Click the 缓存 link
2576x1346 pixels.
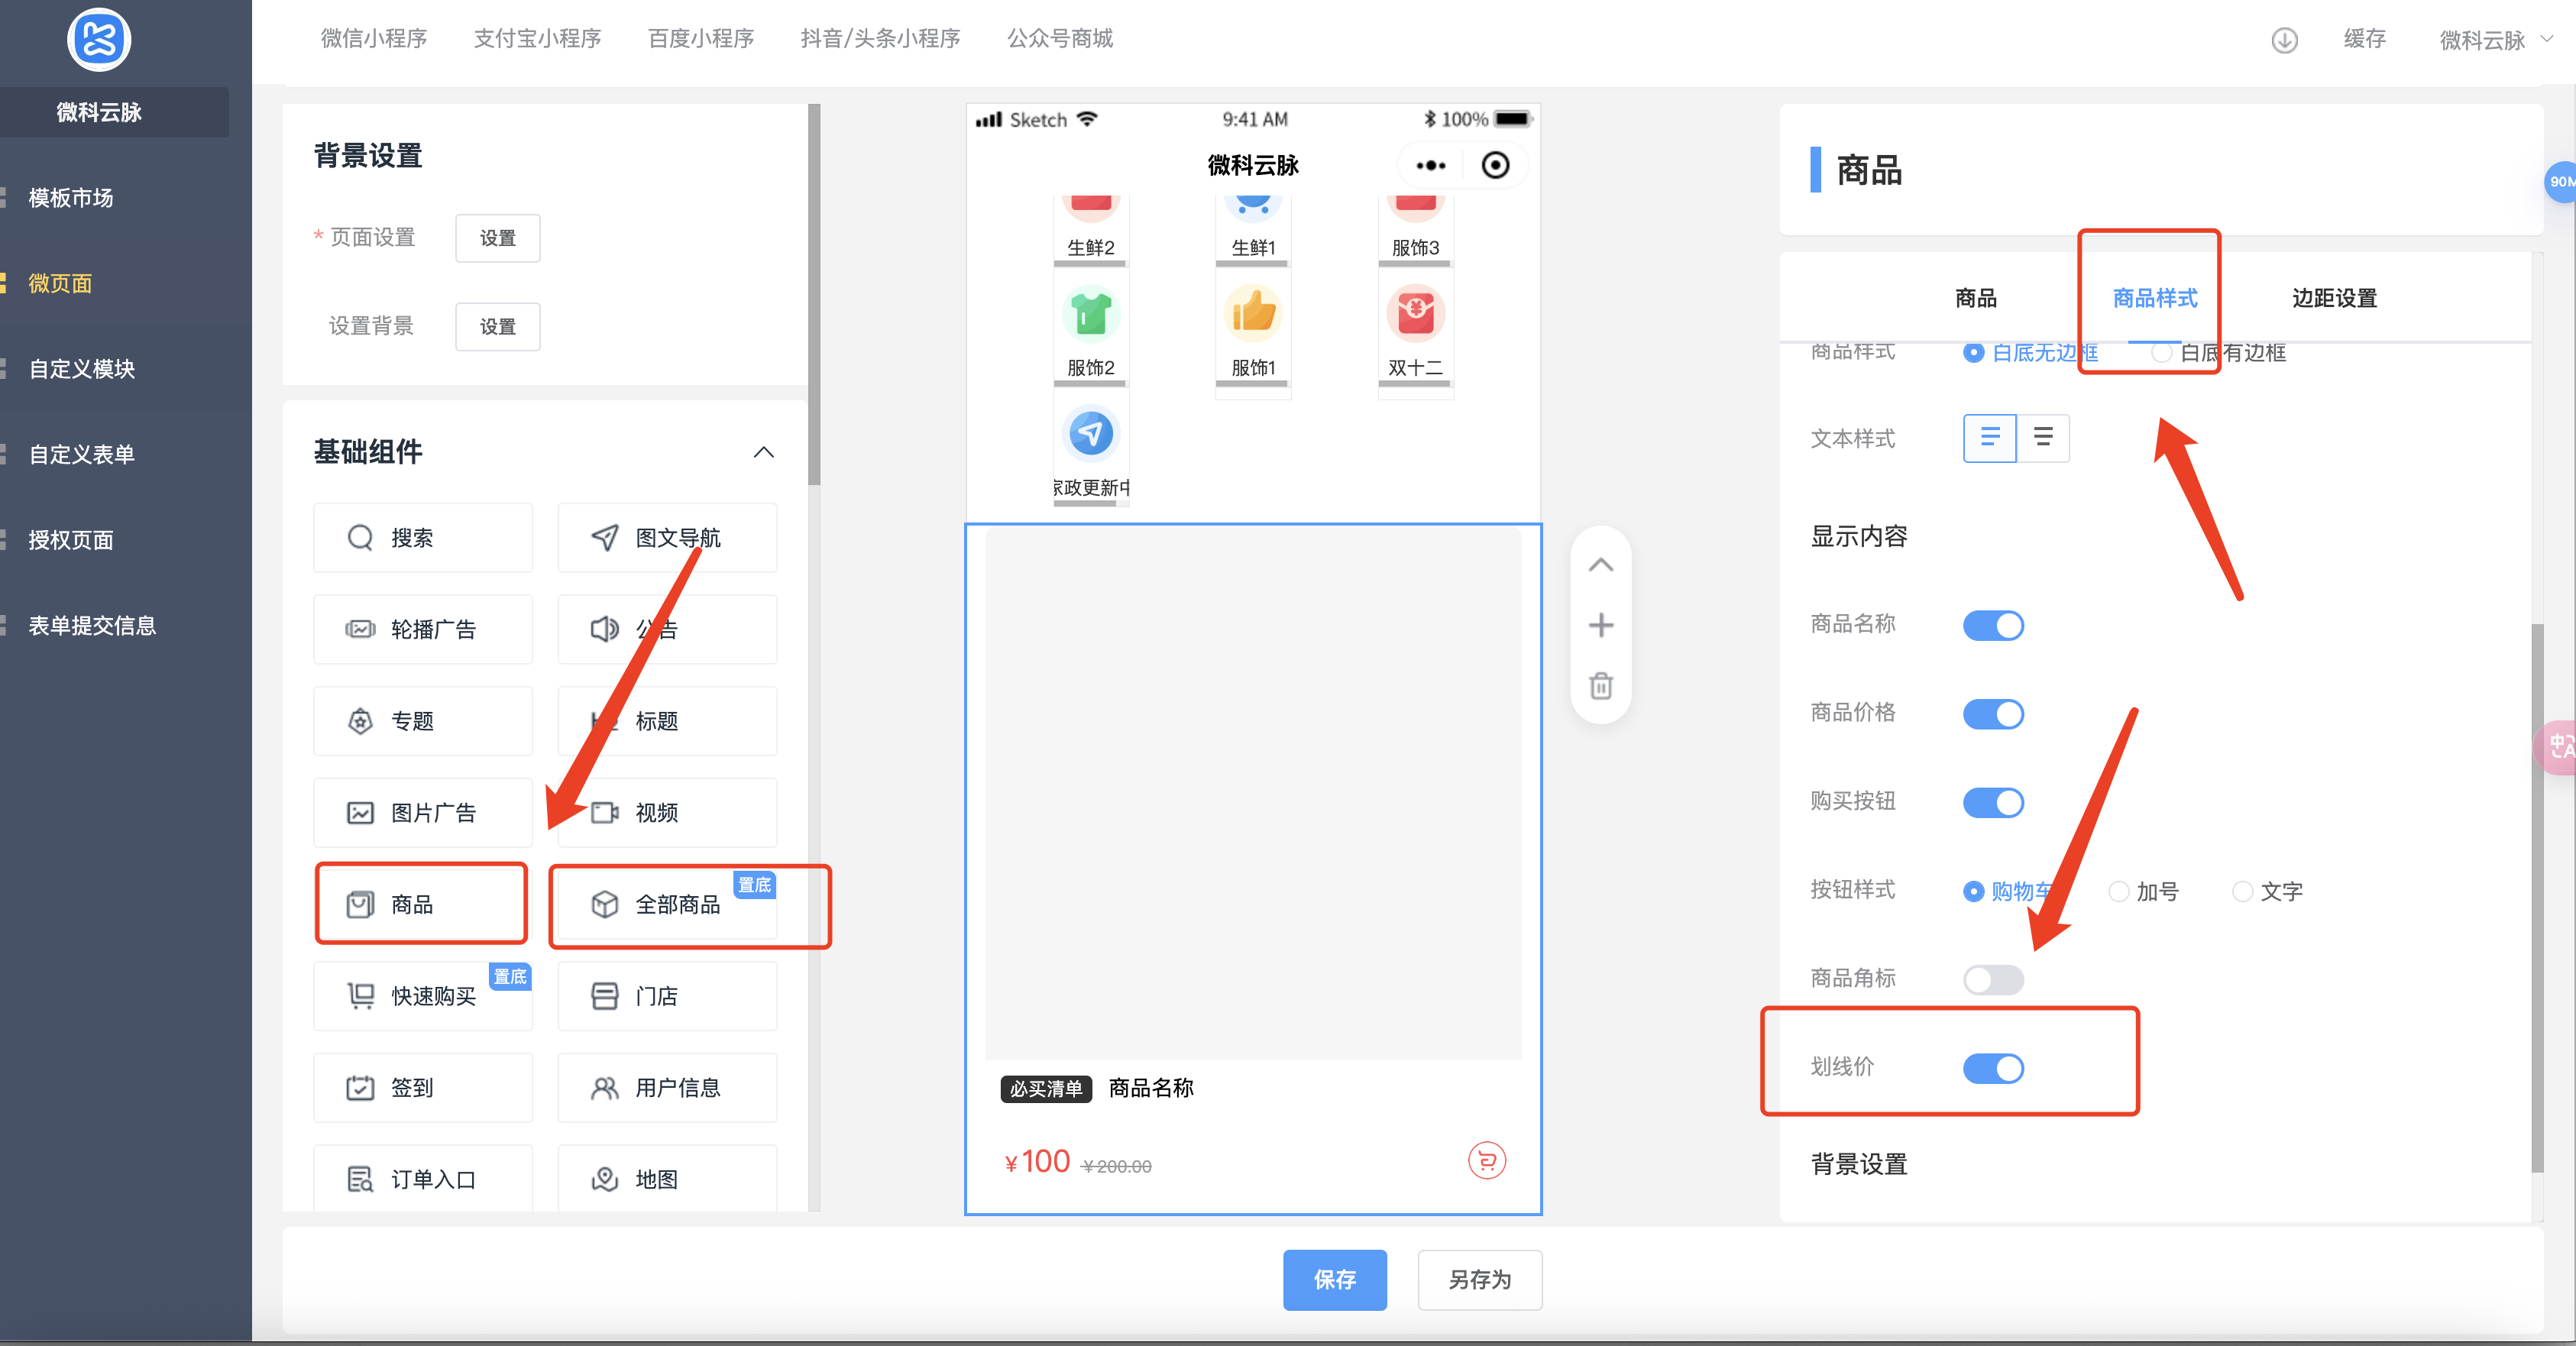tap(2364, 38)
